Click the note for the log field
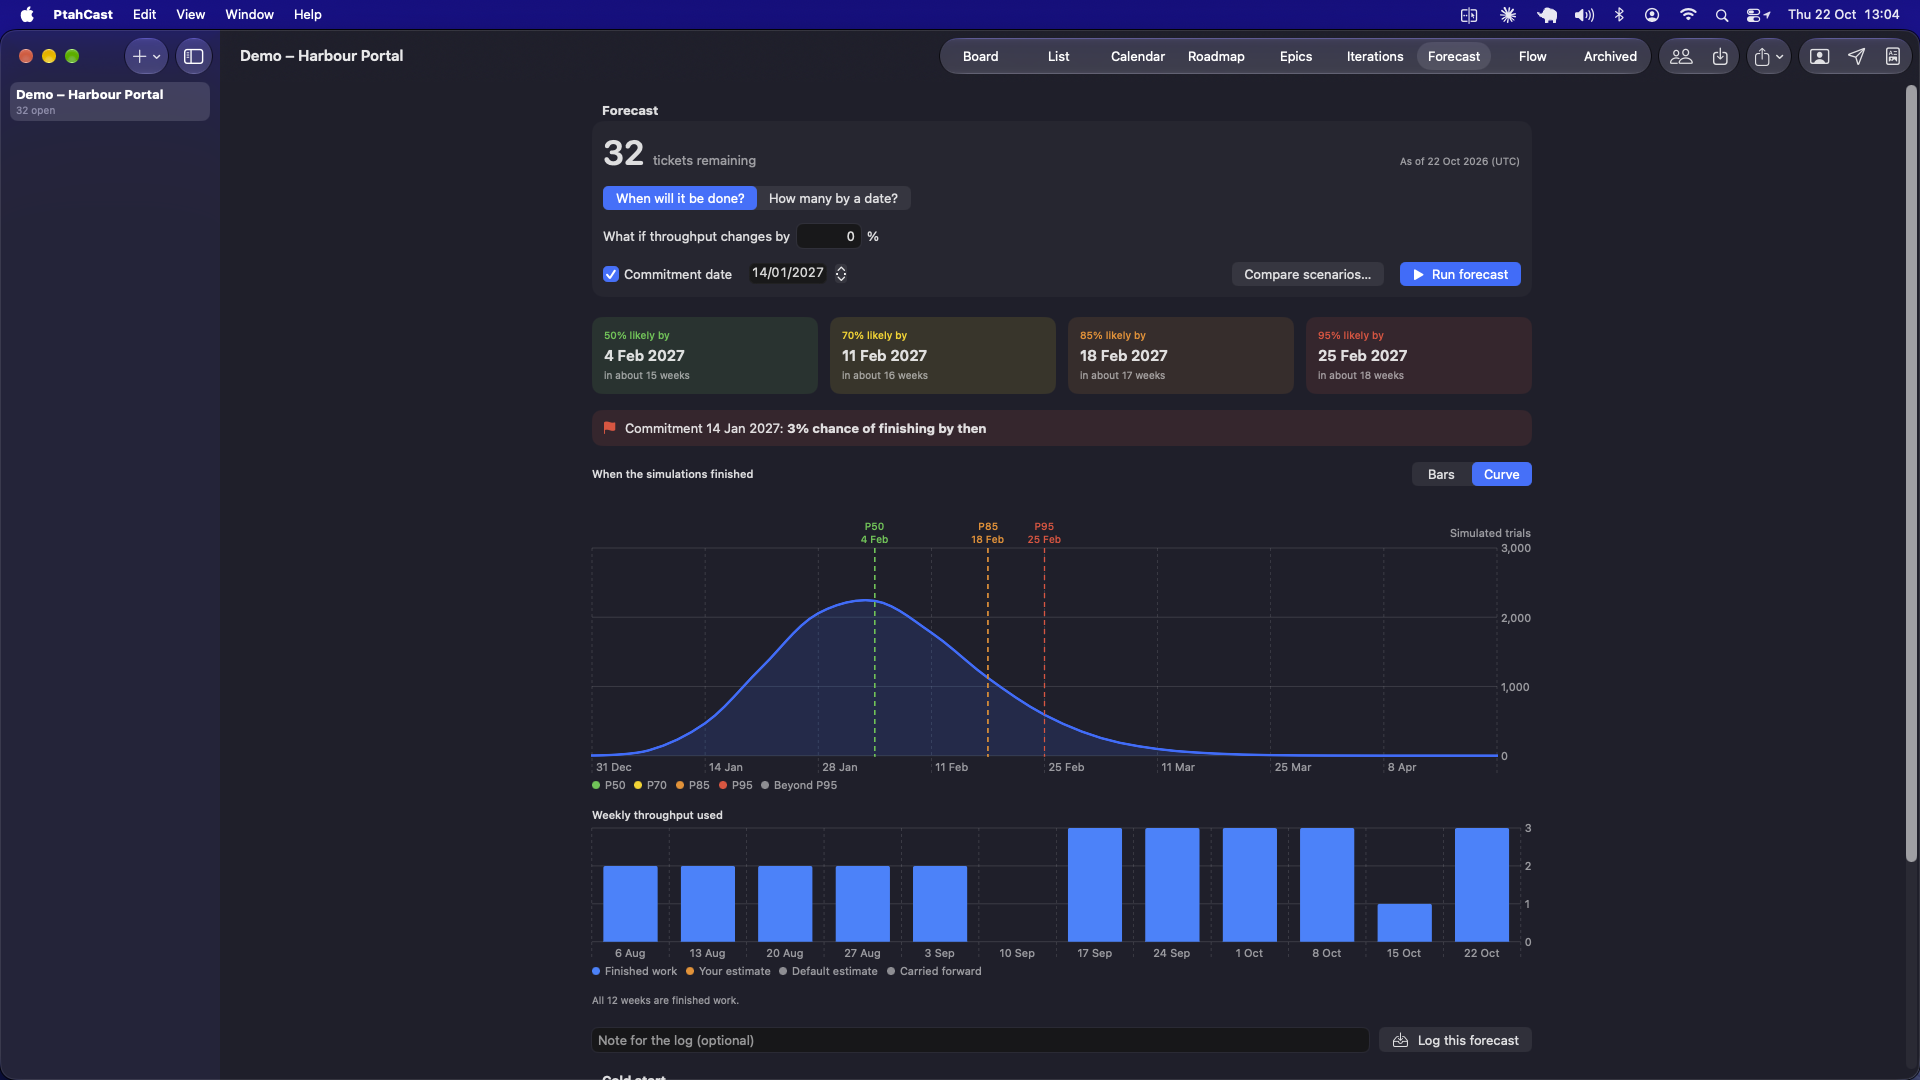 click(980, 1041)
